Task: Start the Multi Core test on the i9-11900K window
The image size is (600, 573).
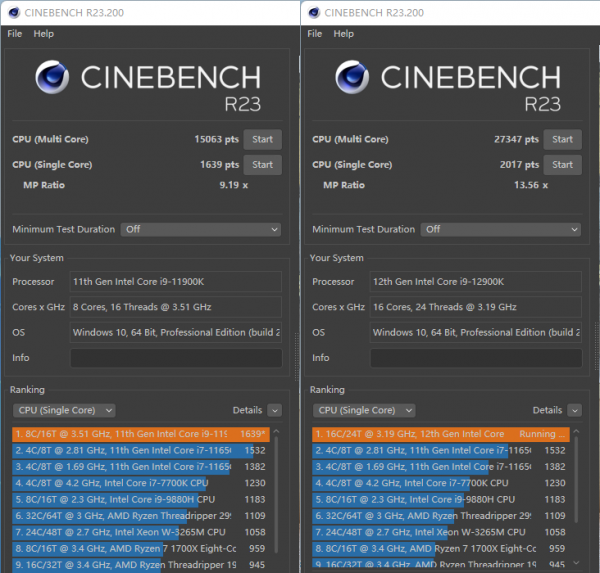Action: (262, 139)
